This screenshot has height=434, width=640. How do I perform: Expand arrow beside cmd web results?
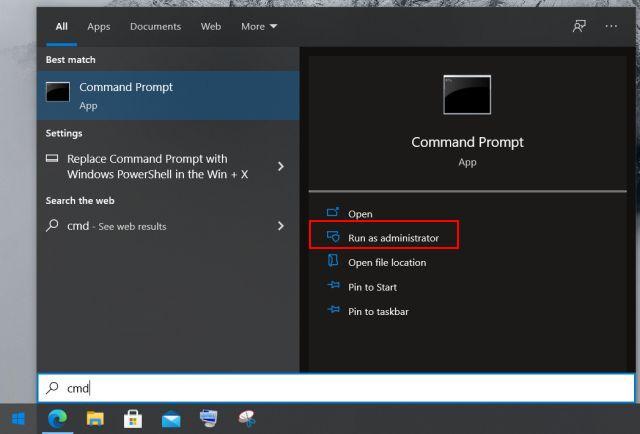point(281,226)
